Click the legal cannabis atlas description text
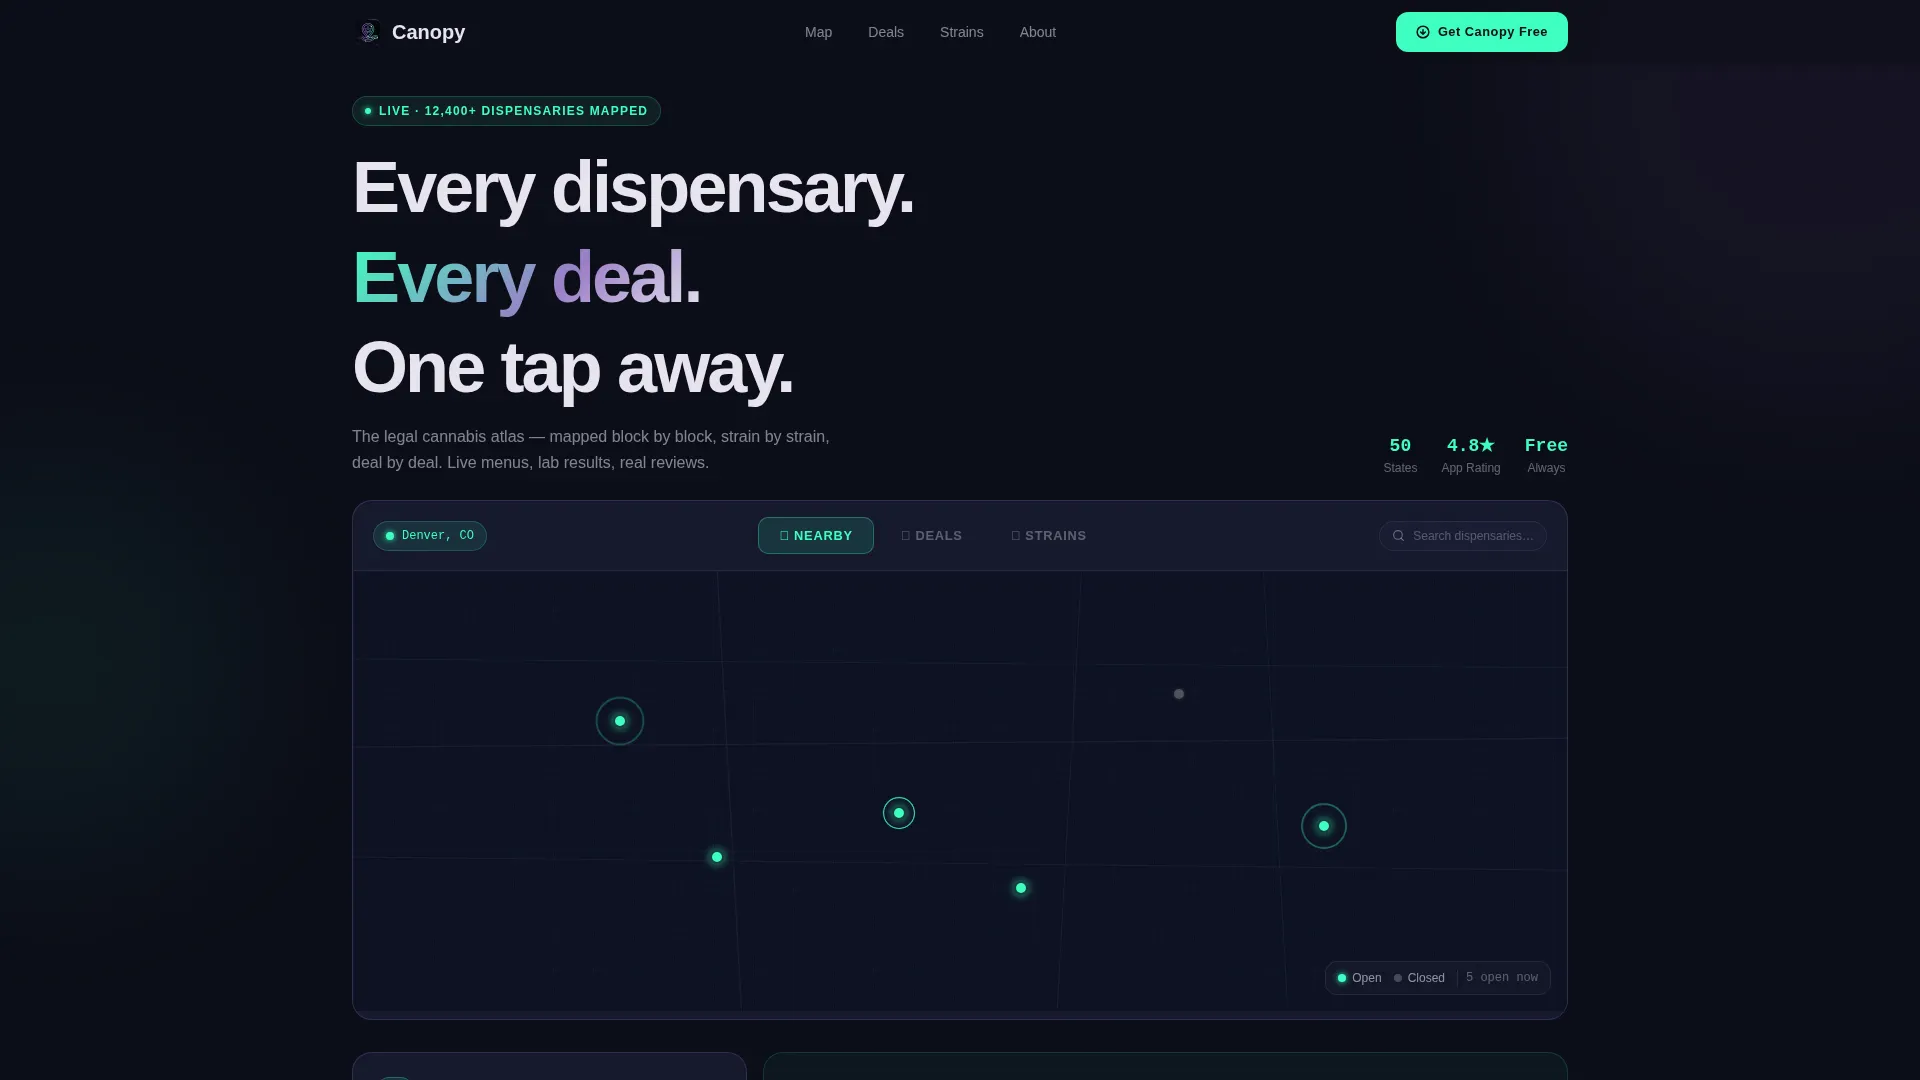 point(591,450)
